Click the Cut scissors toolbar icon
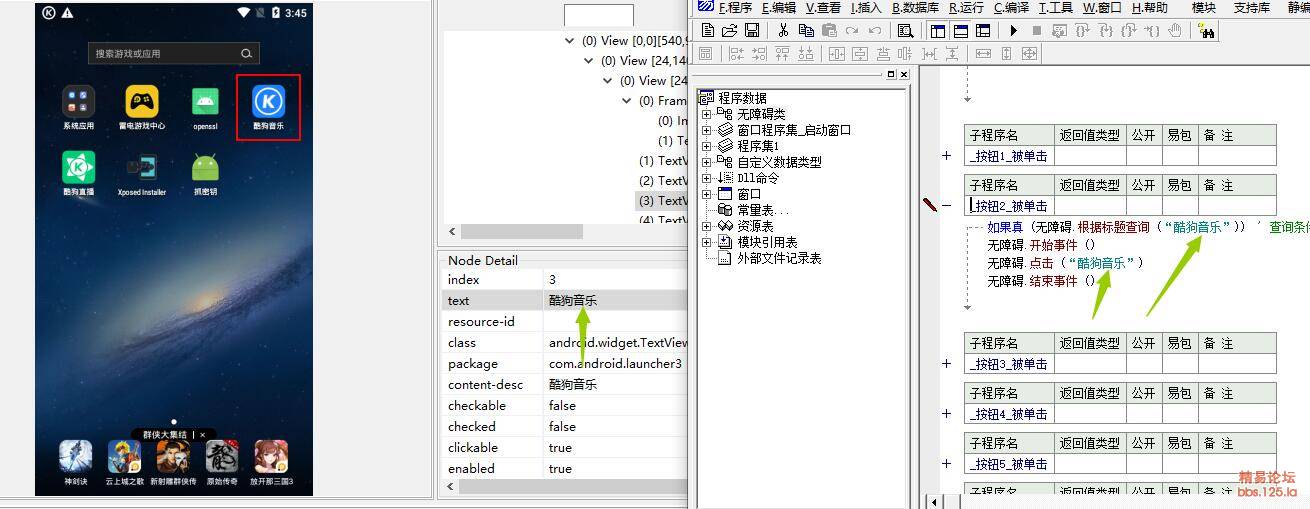This screenshot has height=509, width=1310. [x=783, y=31]
